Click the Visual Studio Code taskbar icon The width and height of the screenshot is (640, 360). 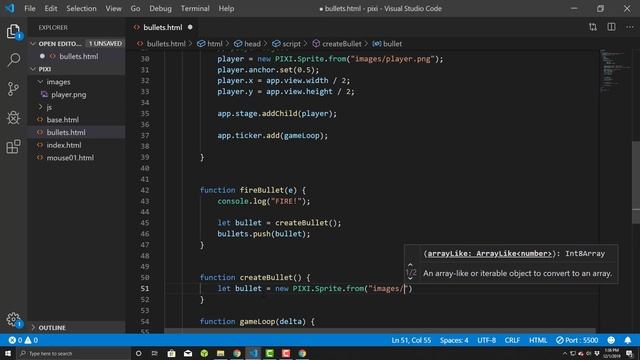(253, 353)
